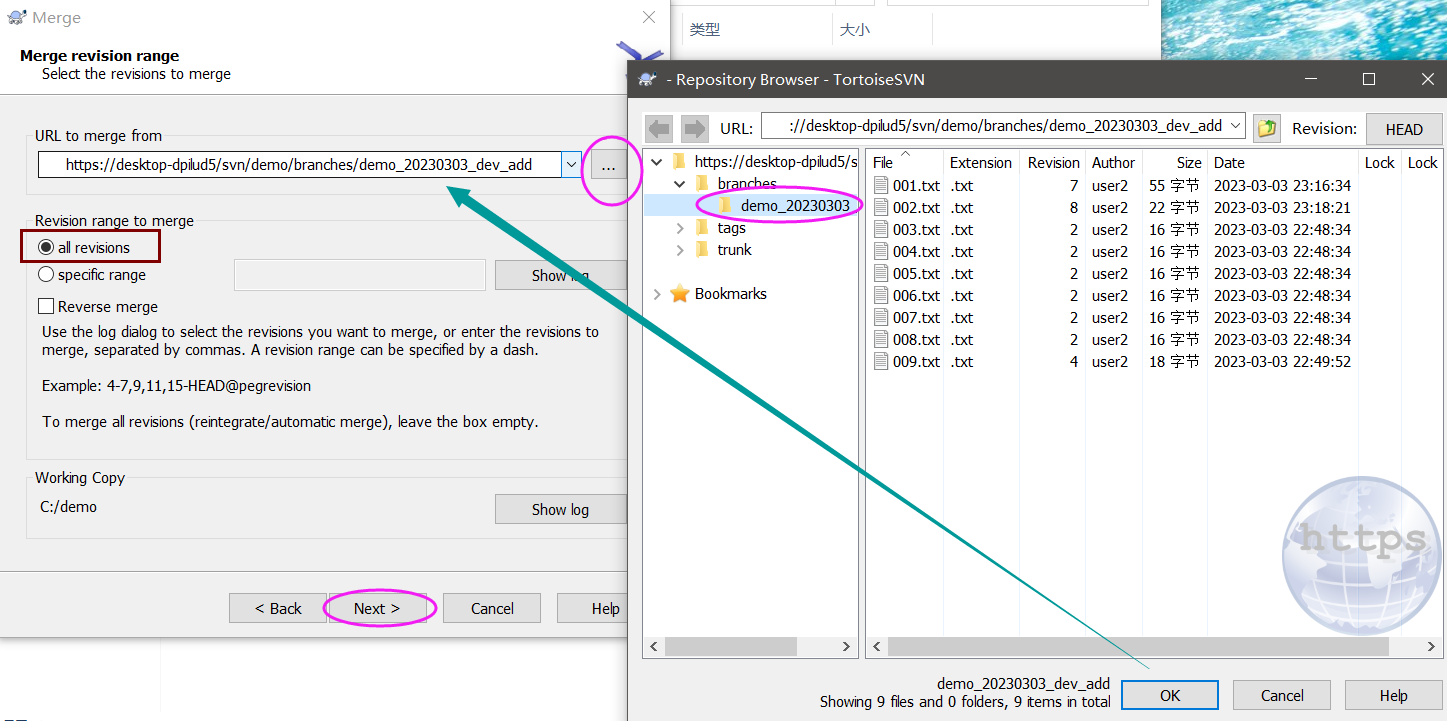Click the '...' browse button in Merge dialog
This screenshot has height=721, width=1447.
[x=608, y=166]
